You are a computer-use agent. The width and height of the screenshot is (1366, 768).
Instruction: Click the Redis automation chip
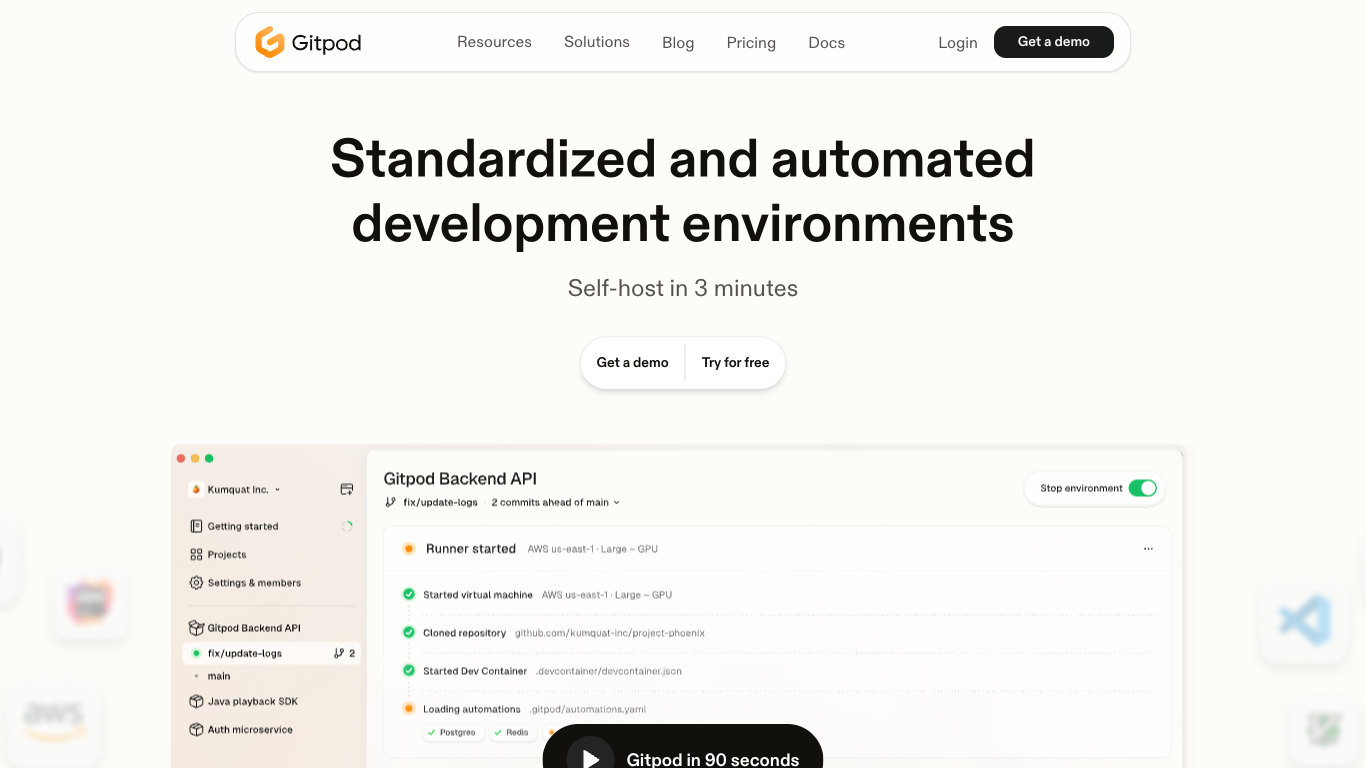pos(511,732)
